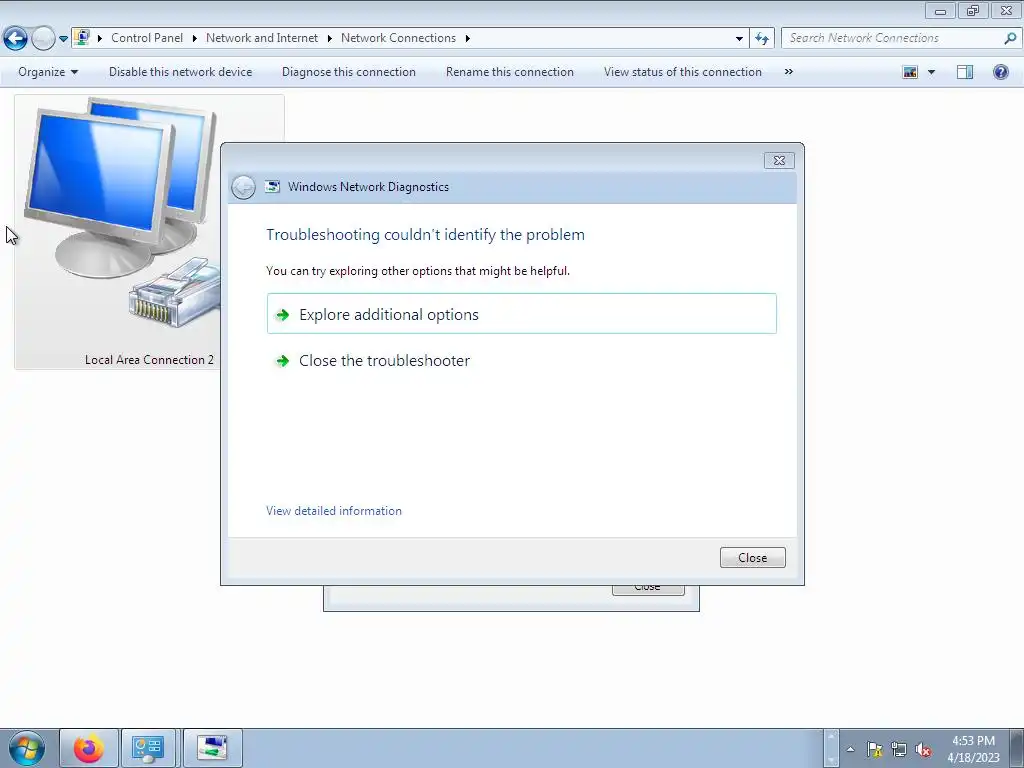1024x768 pixels.
Task: Select Control Panel in the breadcrumb
Action: click(x=147, y=38)
